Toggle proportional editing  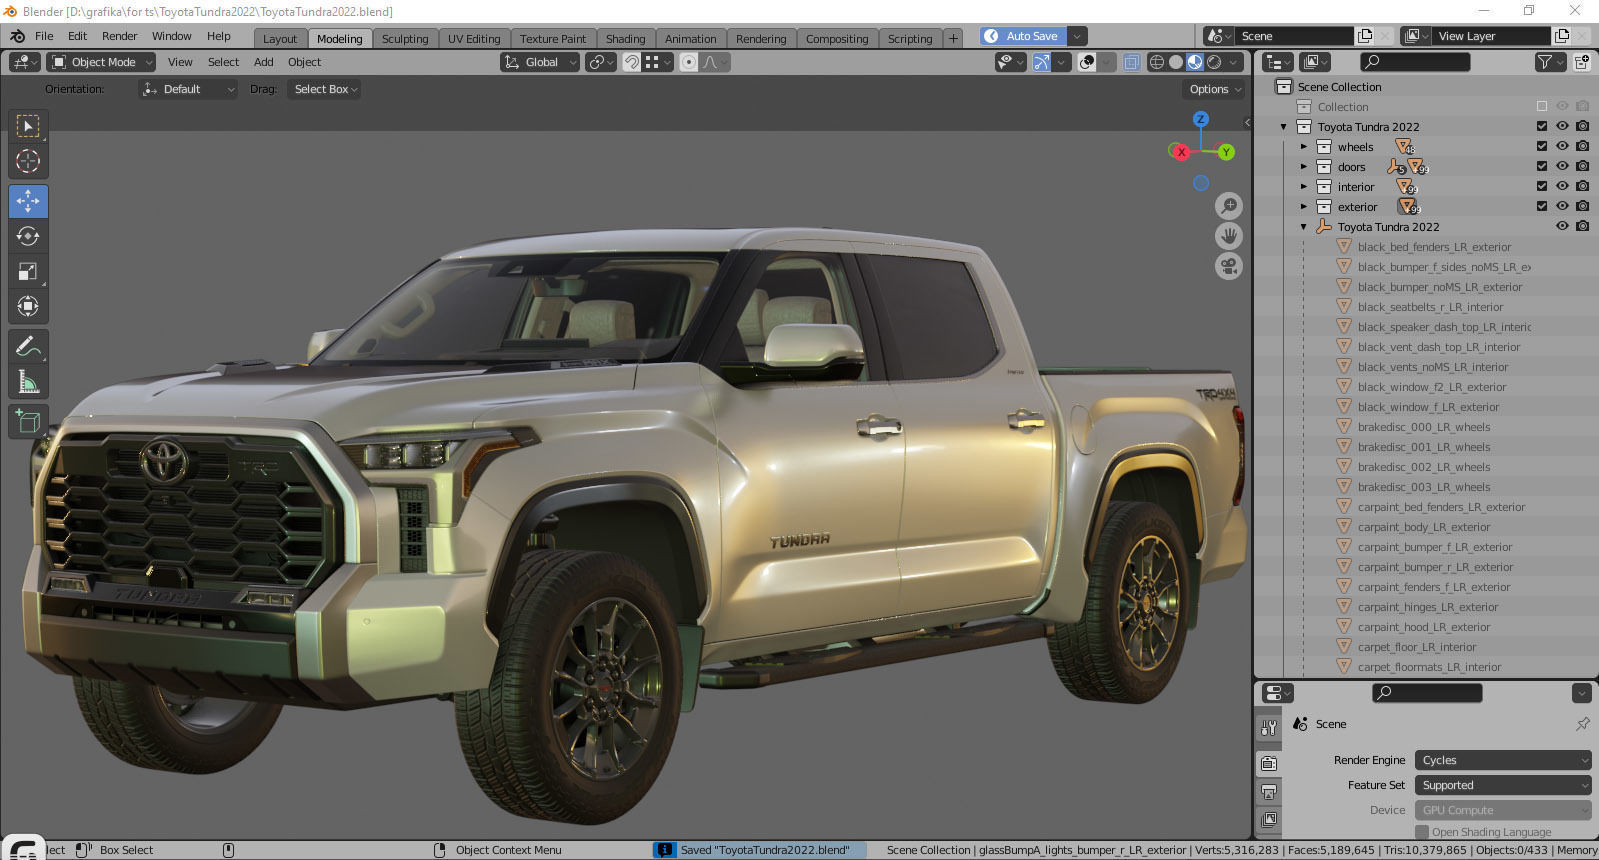coord(689,62)
